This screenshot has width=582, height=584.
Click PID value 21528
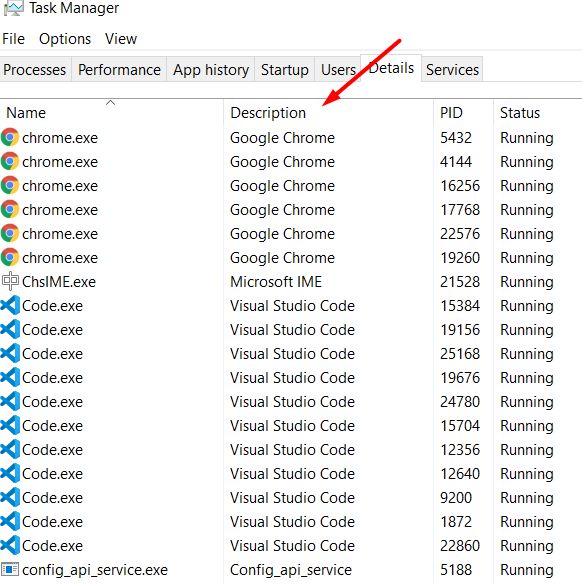click(x=460, y=282)
